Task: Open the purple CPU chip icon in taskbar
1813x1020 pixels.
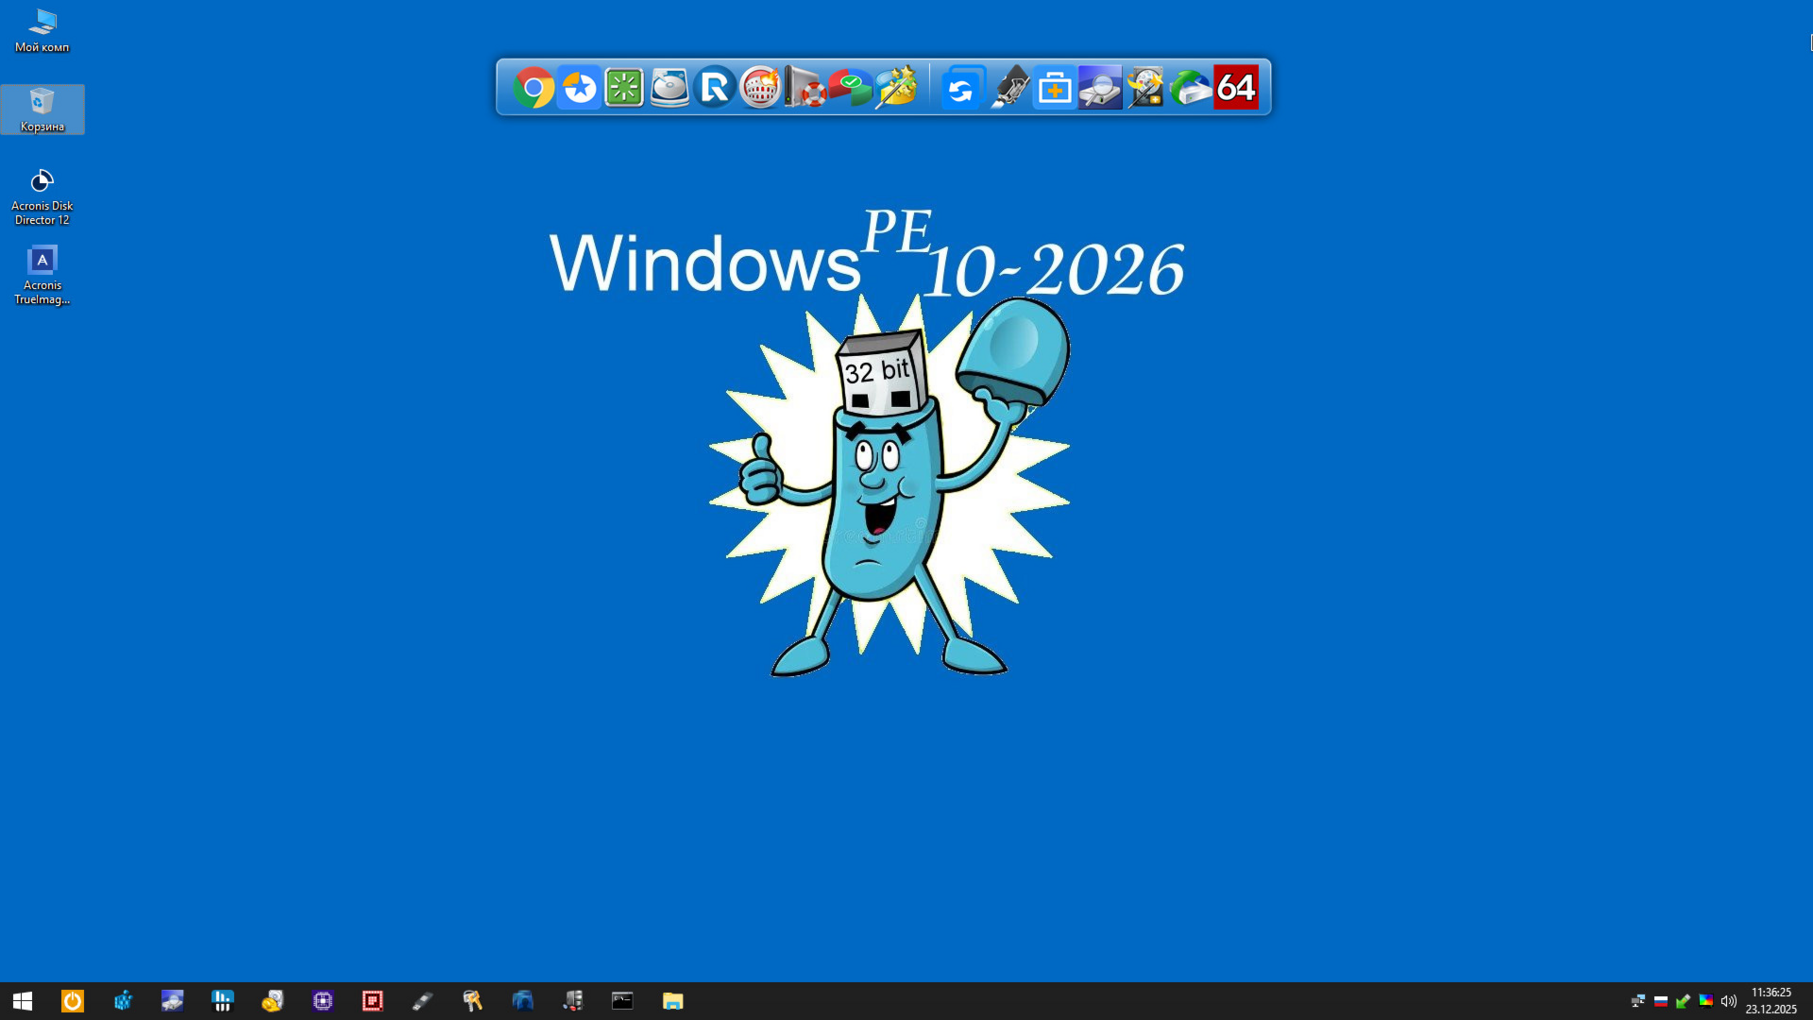Action: tap(322, 1001)
